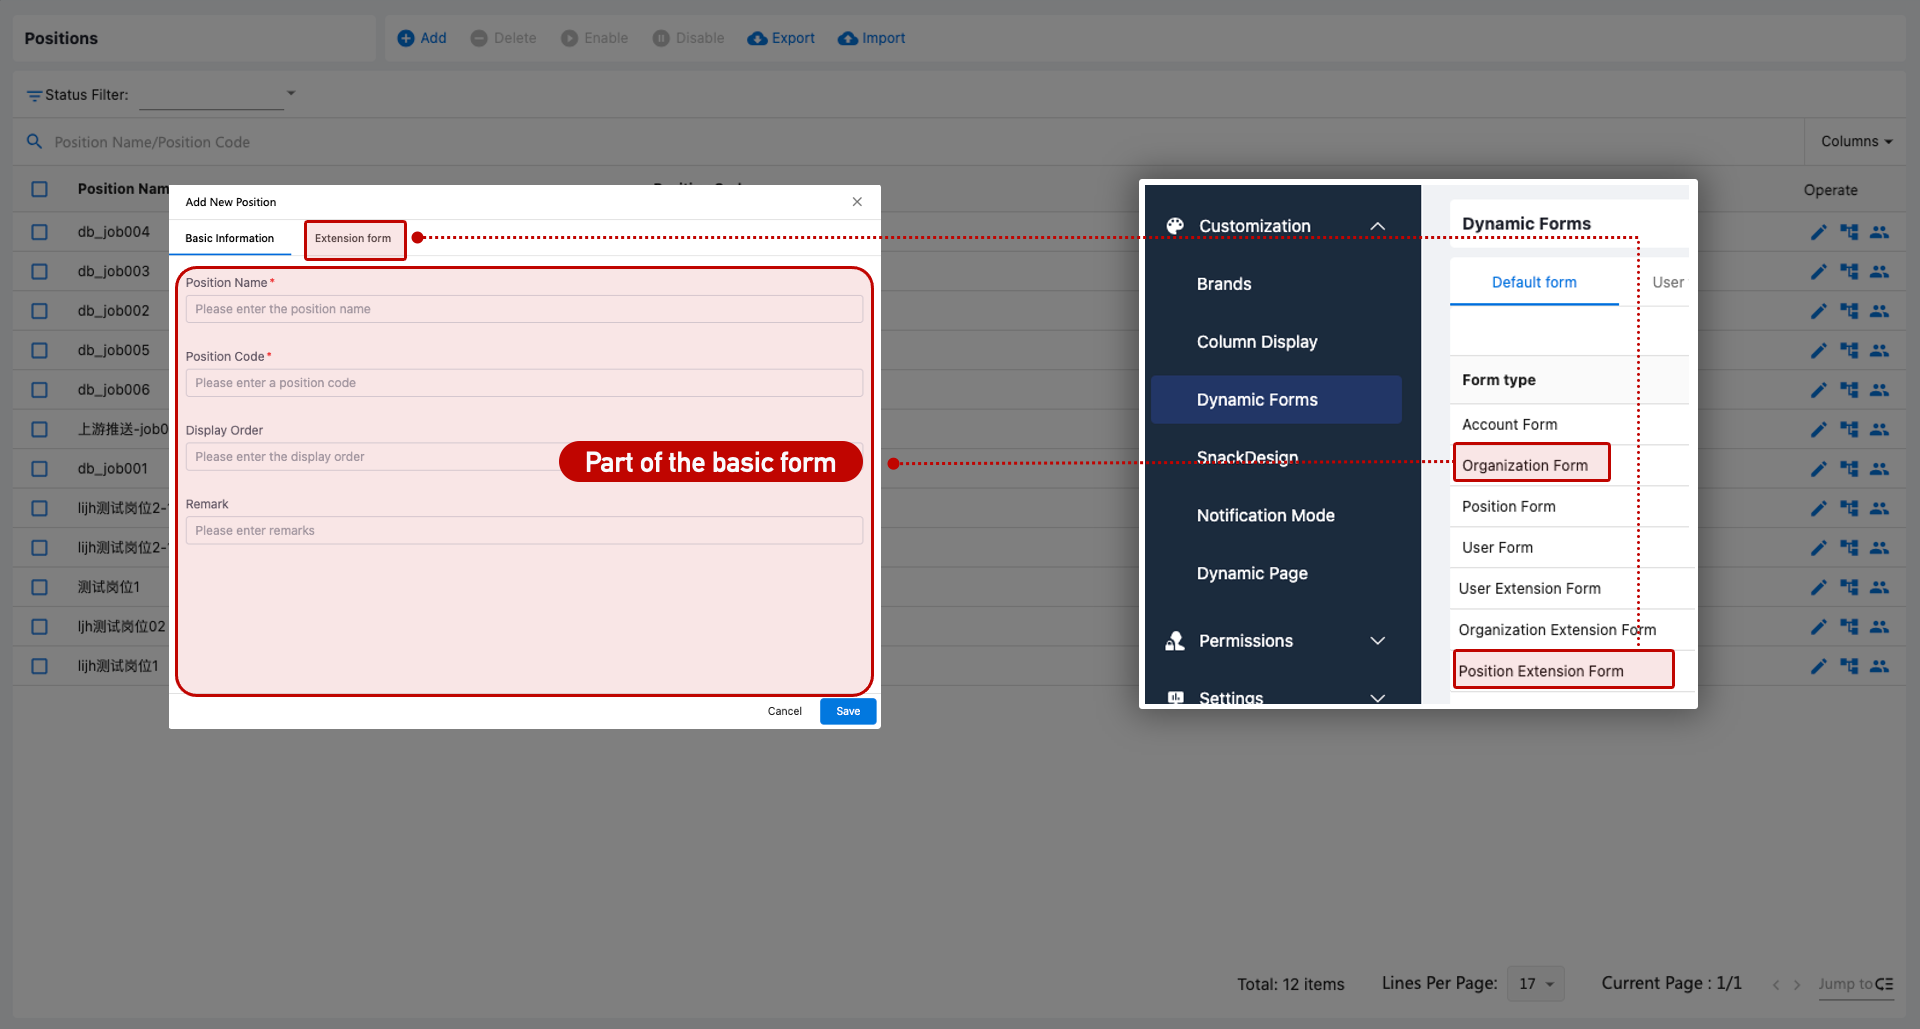
Task: Click the edit pencil icon for db_job004
Action: (x=1818, y=232)
